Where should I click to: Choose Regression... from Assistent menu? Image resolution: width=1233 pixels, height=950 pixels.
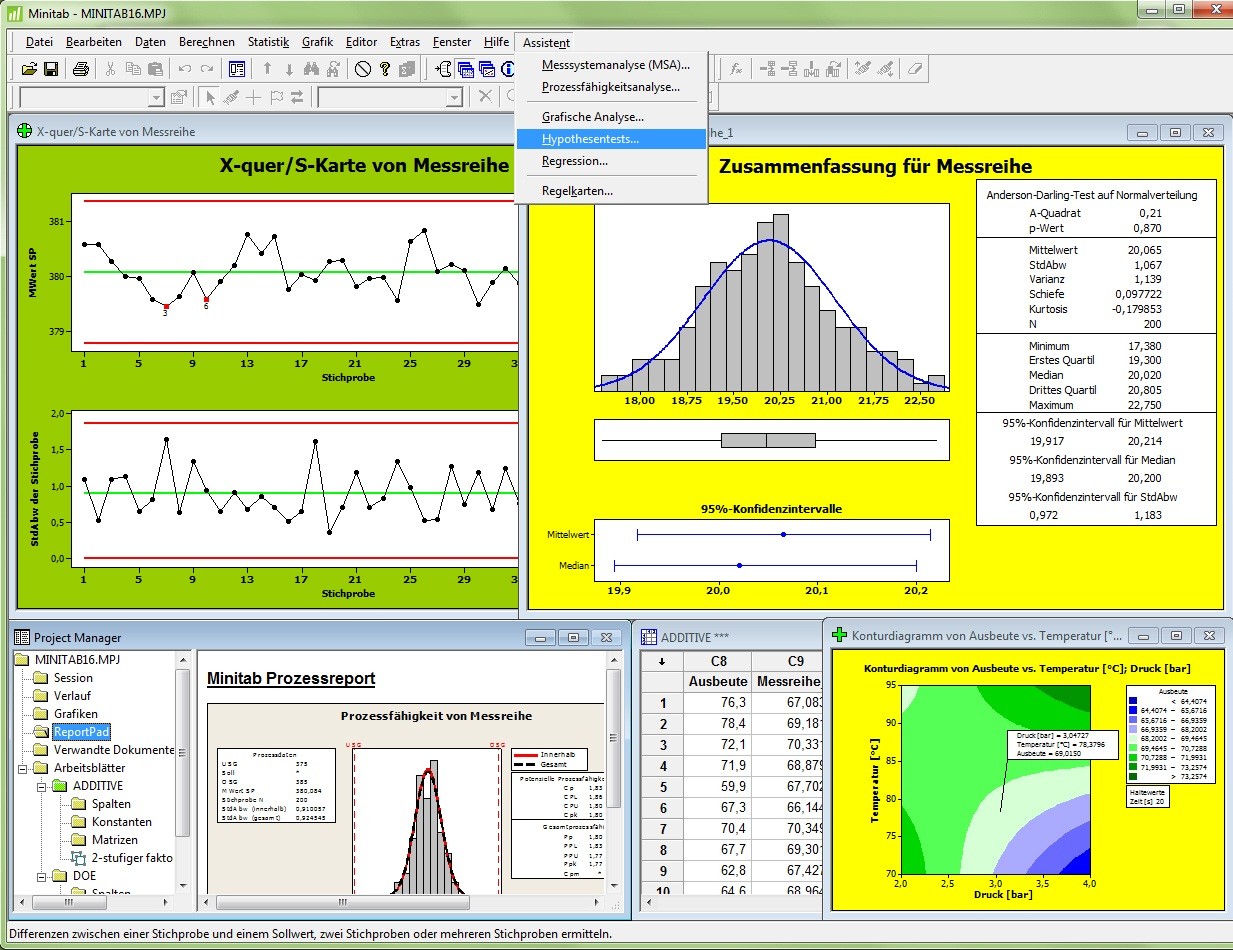click(611, 161)
